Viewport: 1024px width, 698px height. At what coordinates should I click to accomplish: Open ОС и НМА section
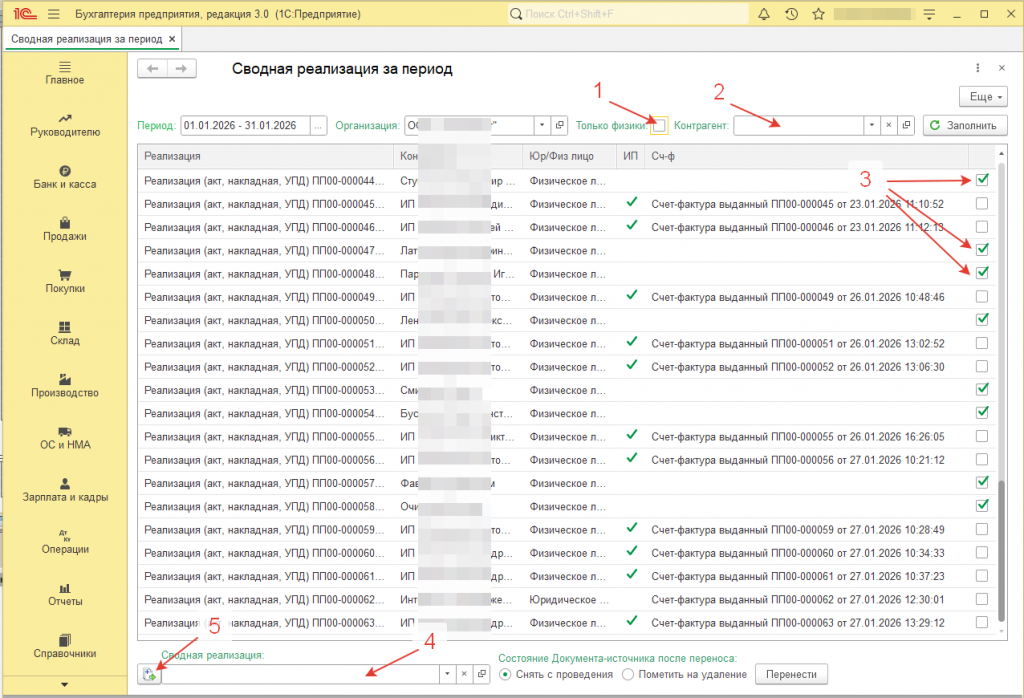tap(65, 437)
